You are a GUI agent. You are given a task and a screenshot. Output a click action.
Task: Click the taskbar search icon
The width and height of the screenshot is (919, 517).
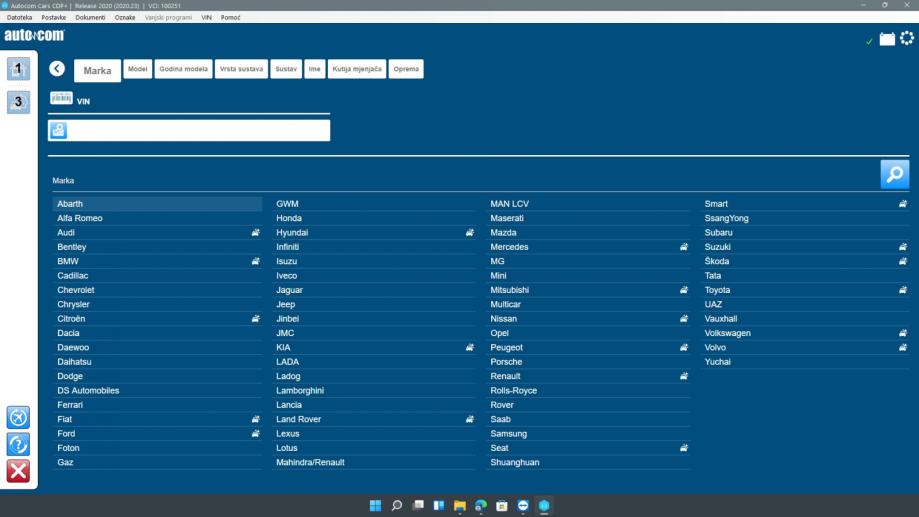[x=397, y=505]
